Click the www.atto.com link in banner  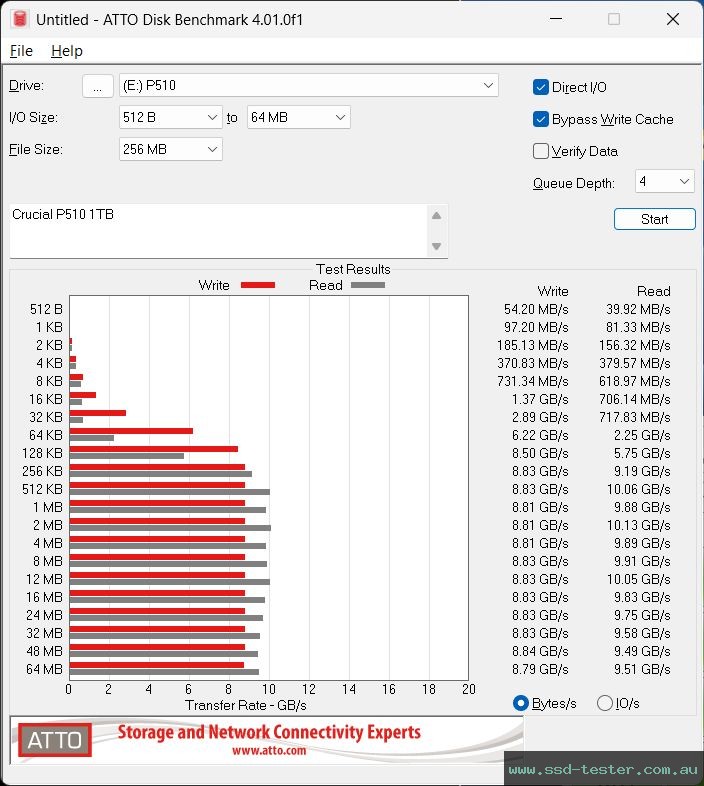click(x=269, y=751)
